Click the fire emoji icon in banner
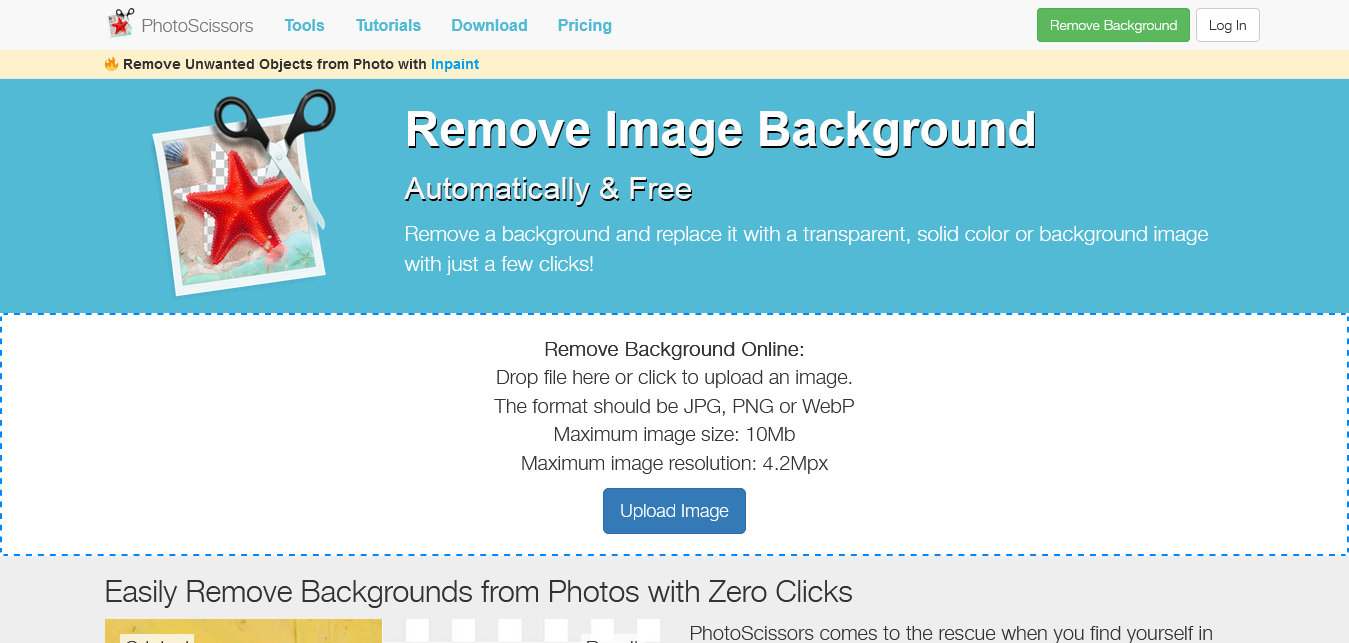This screenshot has width=1349, height=643. (x=111, y=64)
